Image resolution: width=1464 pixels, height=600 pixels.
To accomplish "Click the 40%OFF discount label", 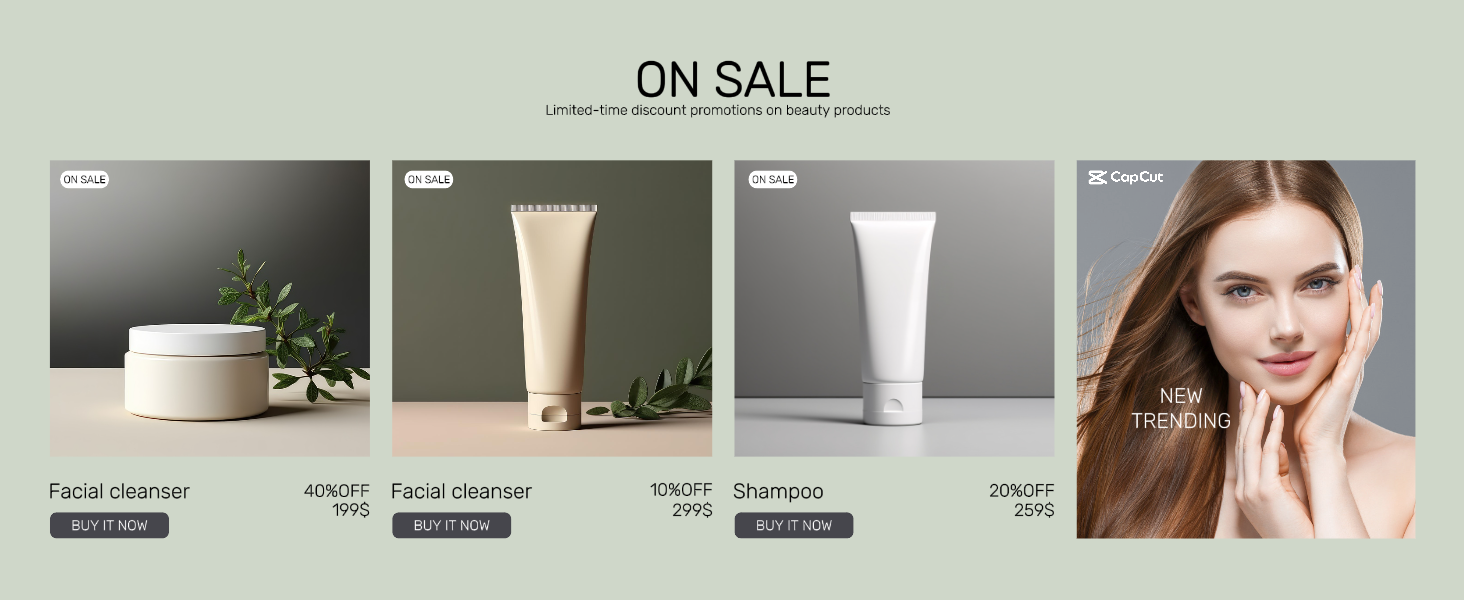I will (x=337, y=490).
